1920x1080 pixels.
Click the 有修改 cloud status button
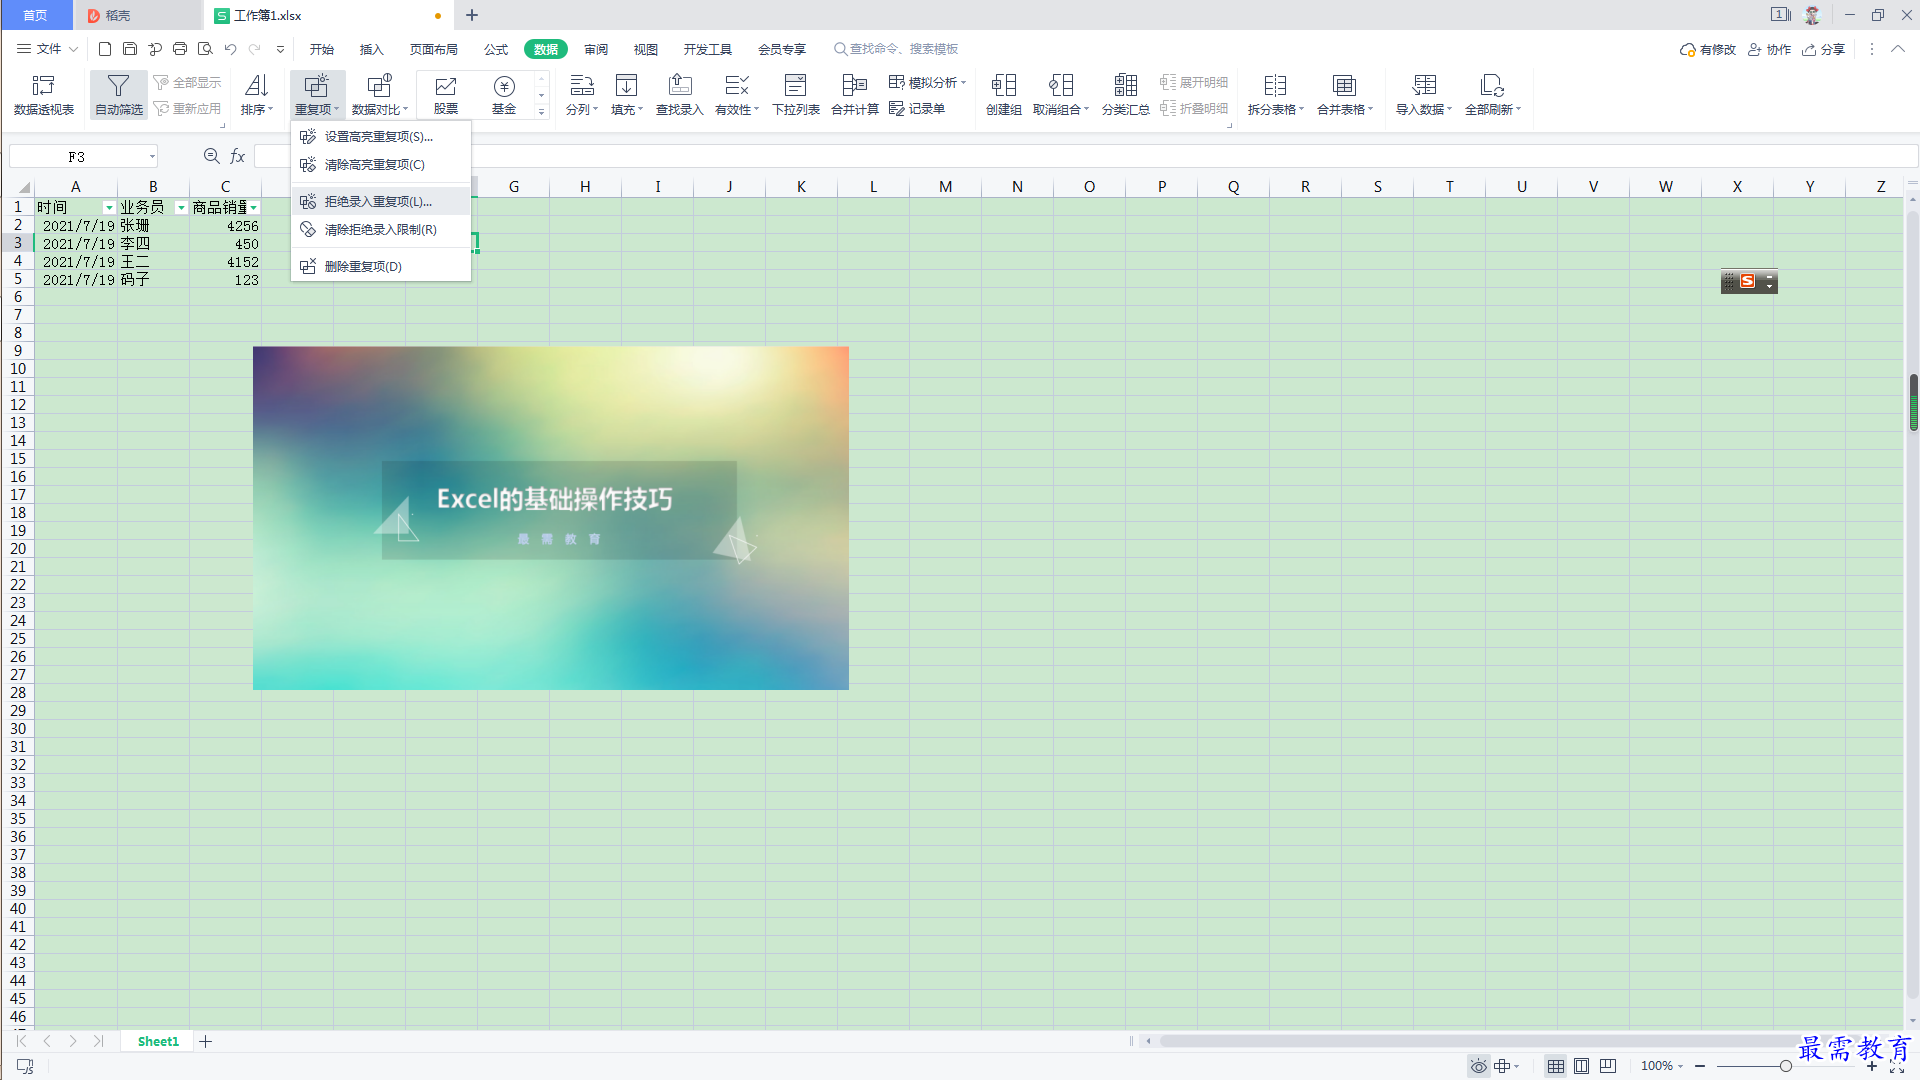1708,49
